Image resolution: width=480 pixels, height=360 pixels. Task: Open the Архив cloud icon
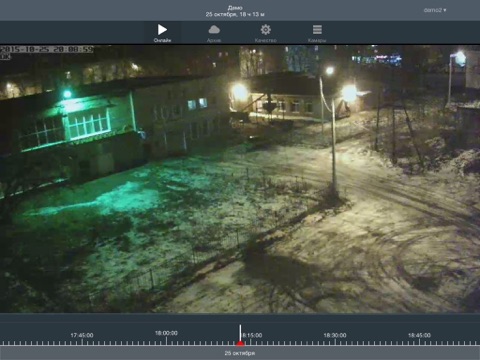coord(214,30)
